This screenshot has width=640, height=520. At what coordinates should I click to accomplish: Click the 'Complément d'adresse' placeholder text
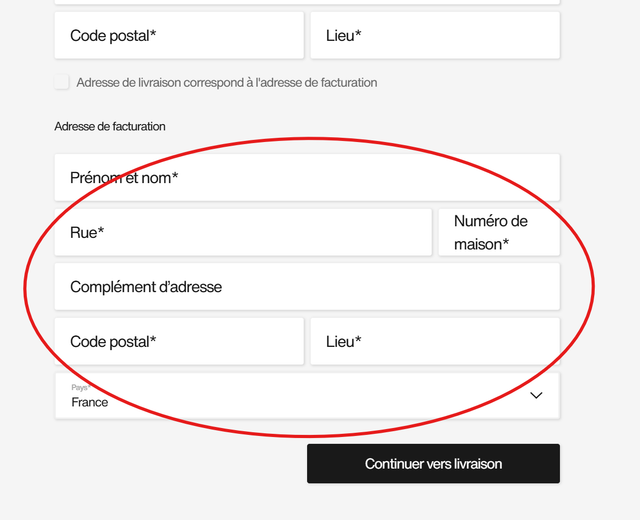pos(146,287)
